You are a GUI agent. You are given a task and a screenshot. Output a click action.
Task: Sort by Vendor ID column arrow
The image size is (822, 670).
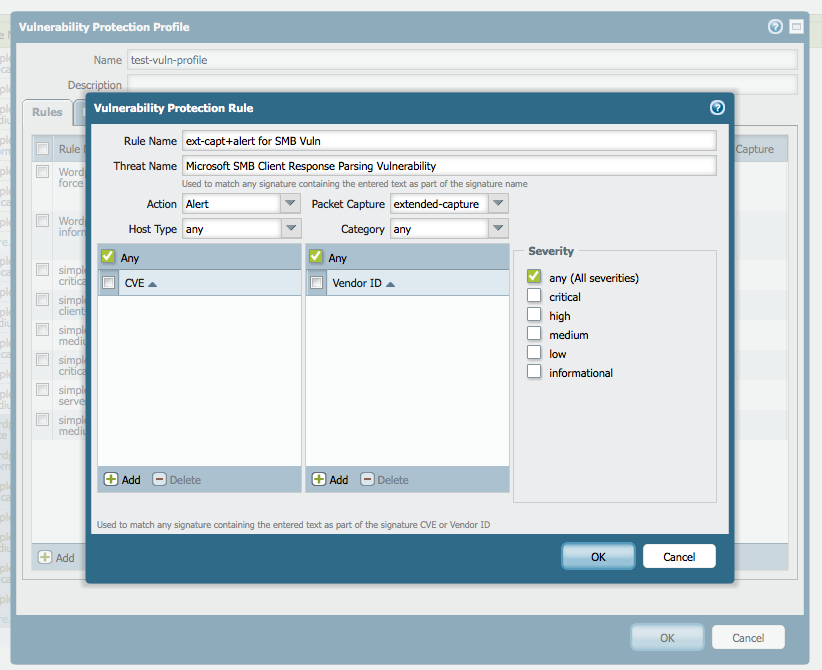click(391, 284)
